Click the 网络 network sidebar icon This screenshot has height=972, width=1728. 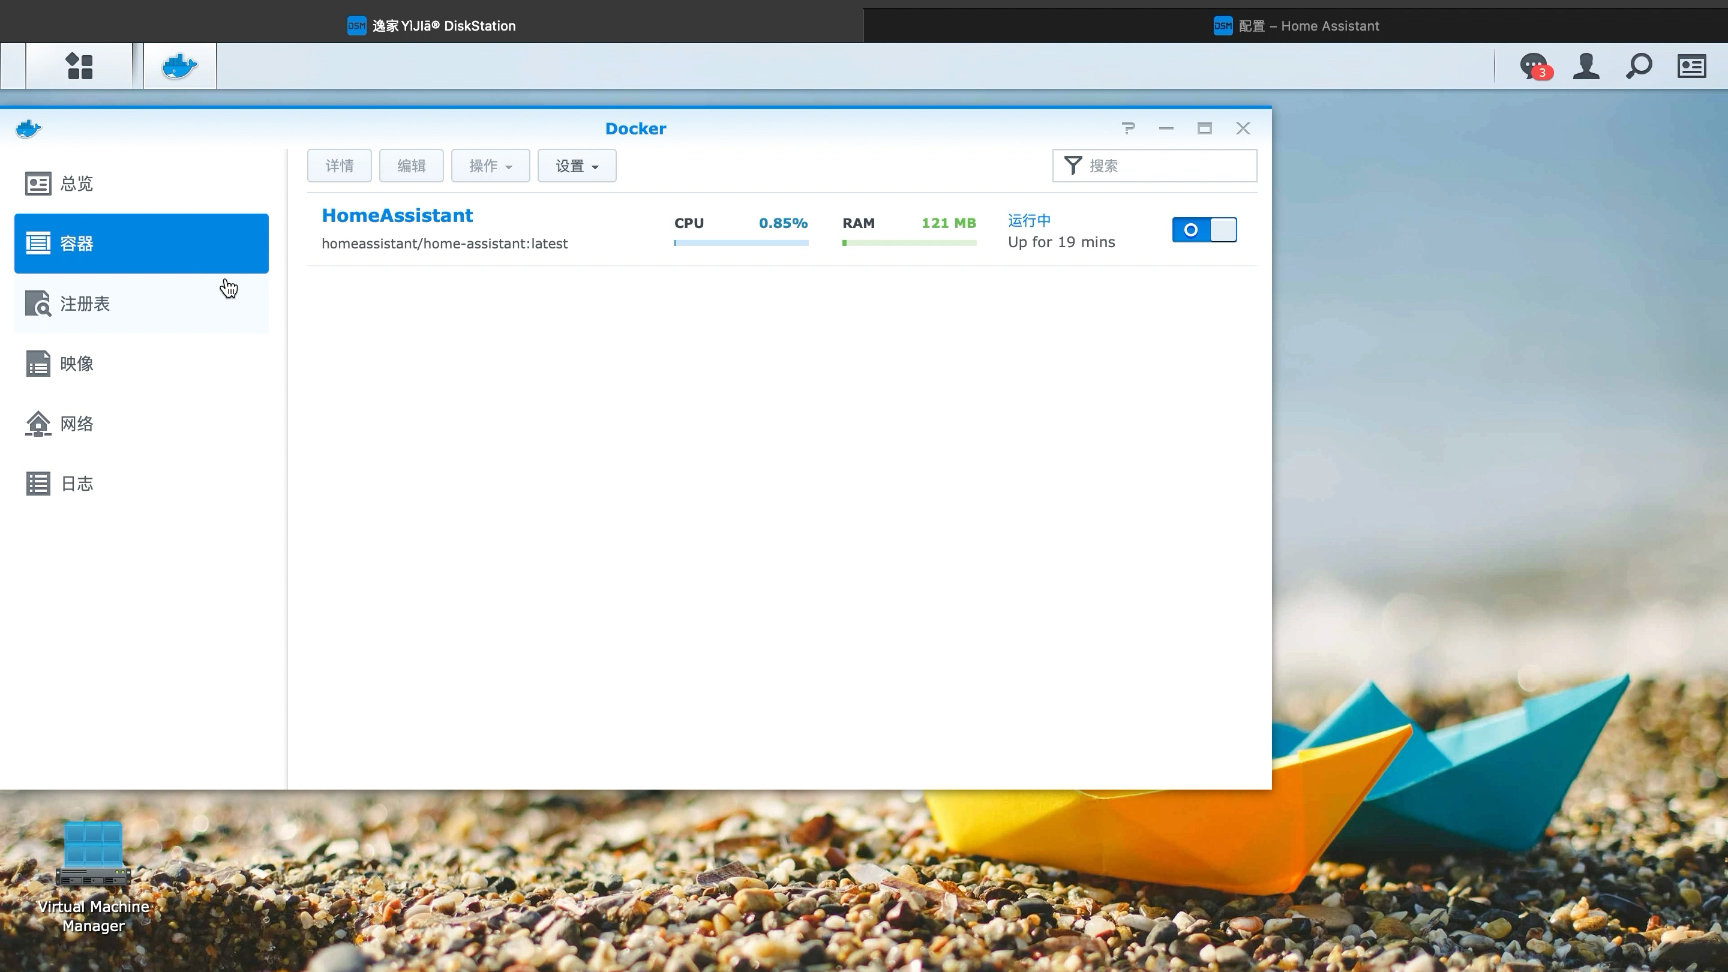[x=38, y=423]
